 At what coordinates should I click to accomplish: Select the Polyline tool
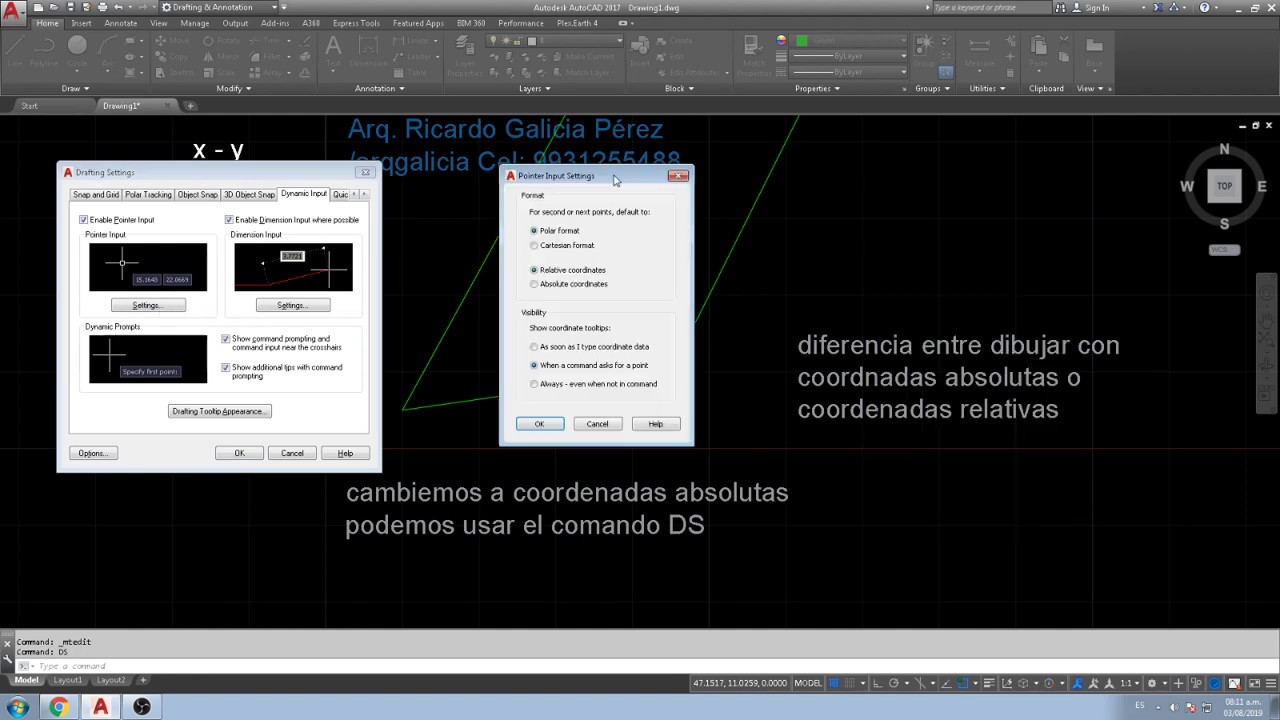[x=44, y=50]
